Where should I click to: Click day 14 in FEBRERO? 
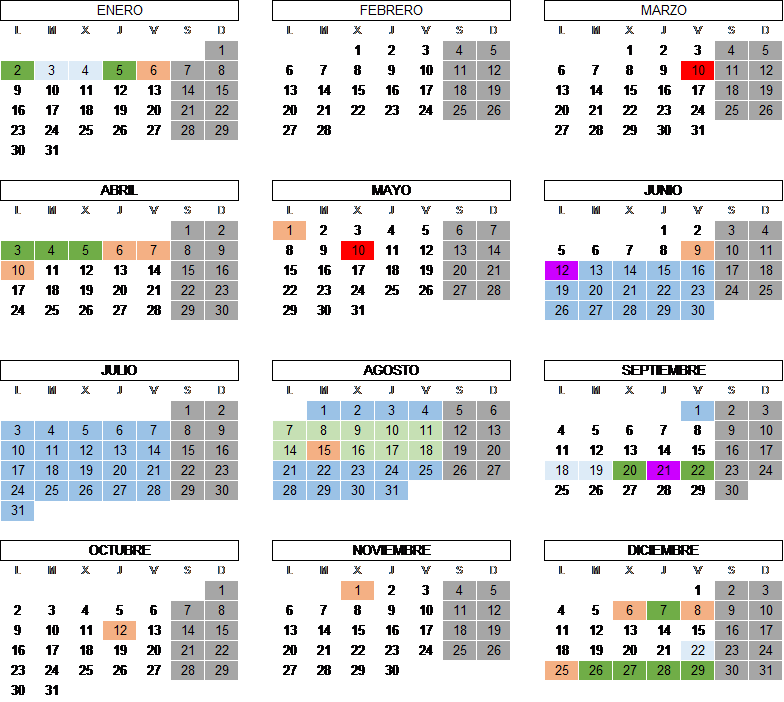click(324, 90)
